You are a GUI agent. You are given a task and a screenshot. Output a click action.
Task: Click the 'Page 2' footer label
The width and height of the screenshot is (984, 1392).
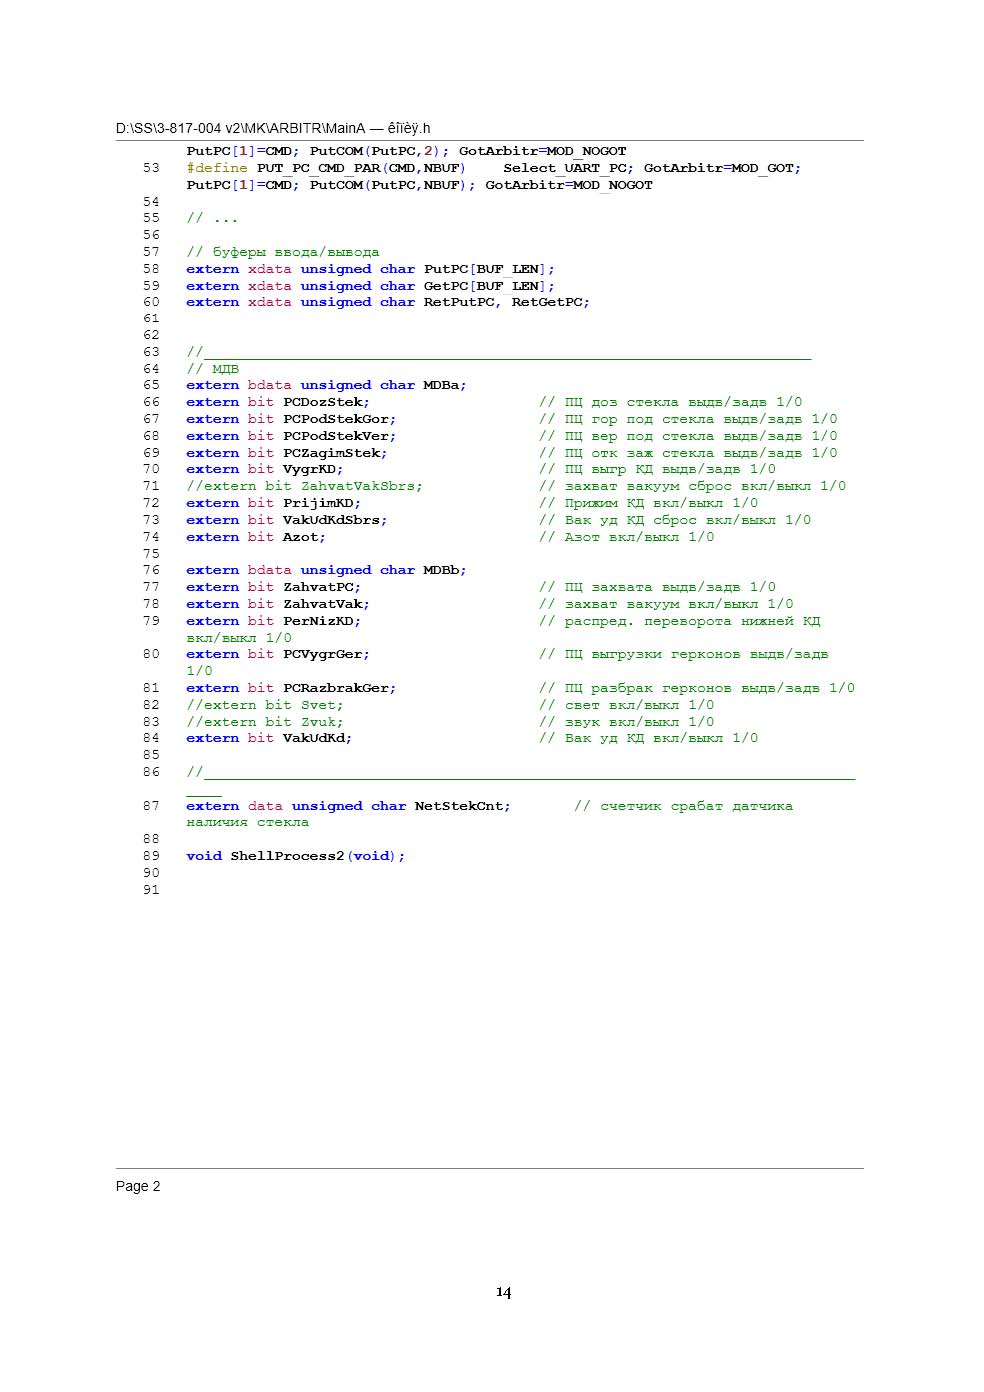pyautogui.click(x=138, y=1186)
